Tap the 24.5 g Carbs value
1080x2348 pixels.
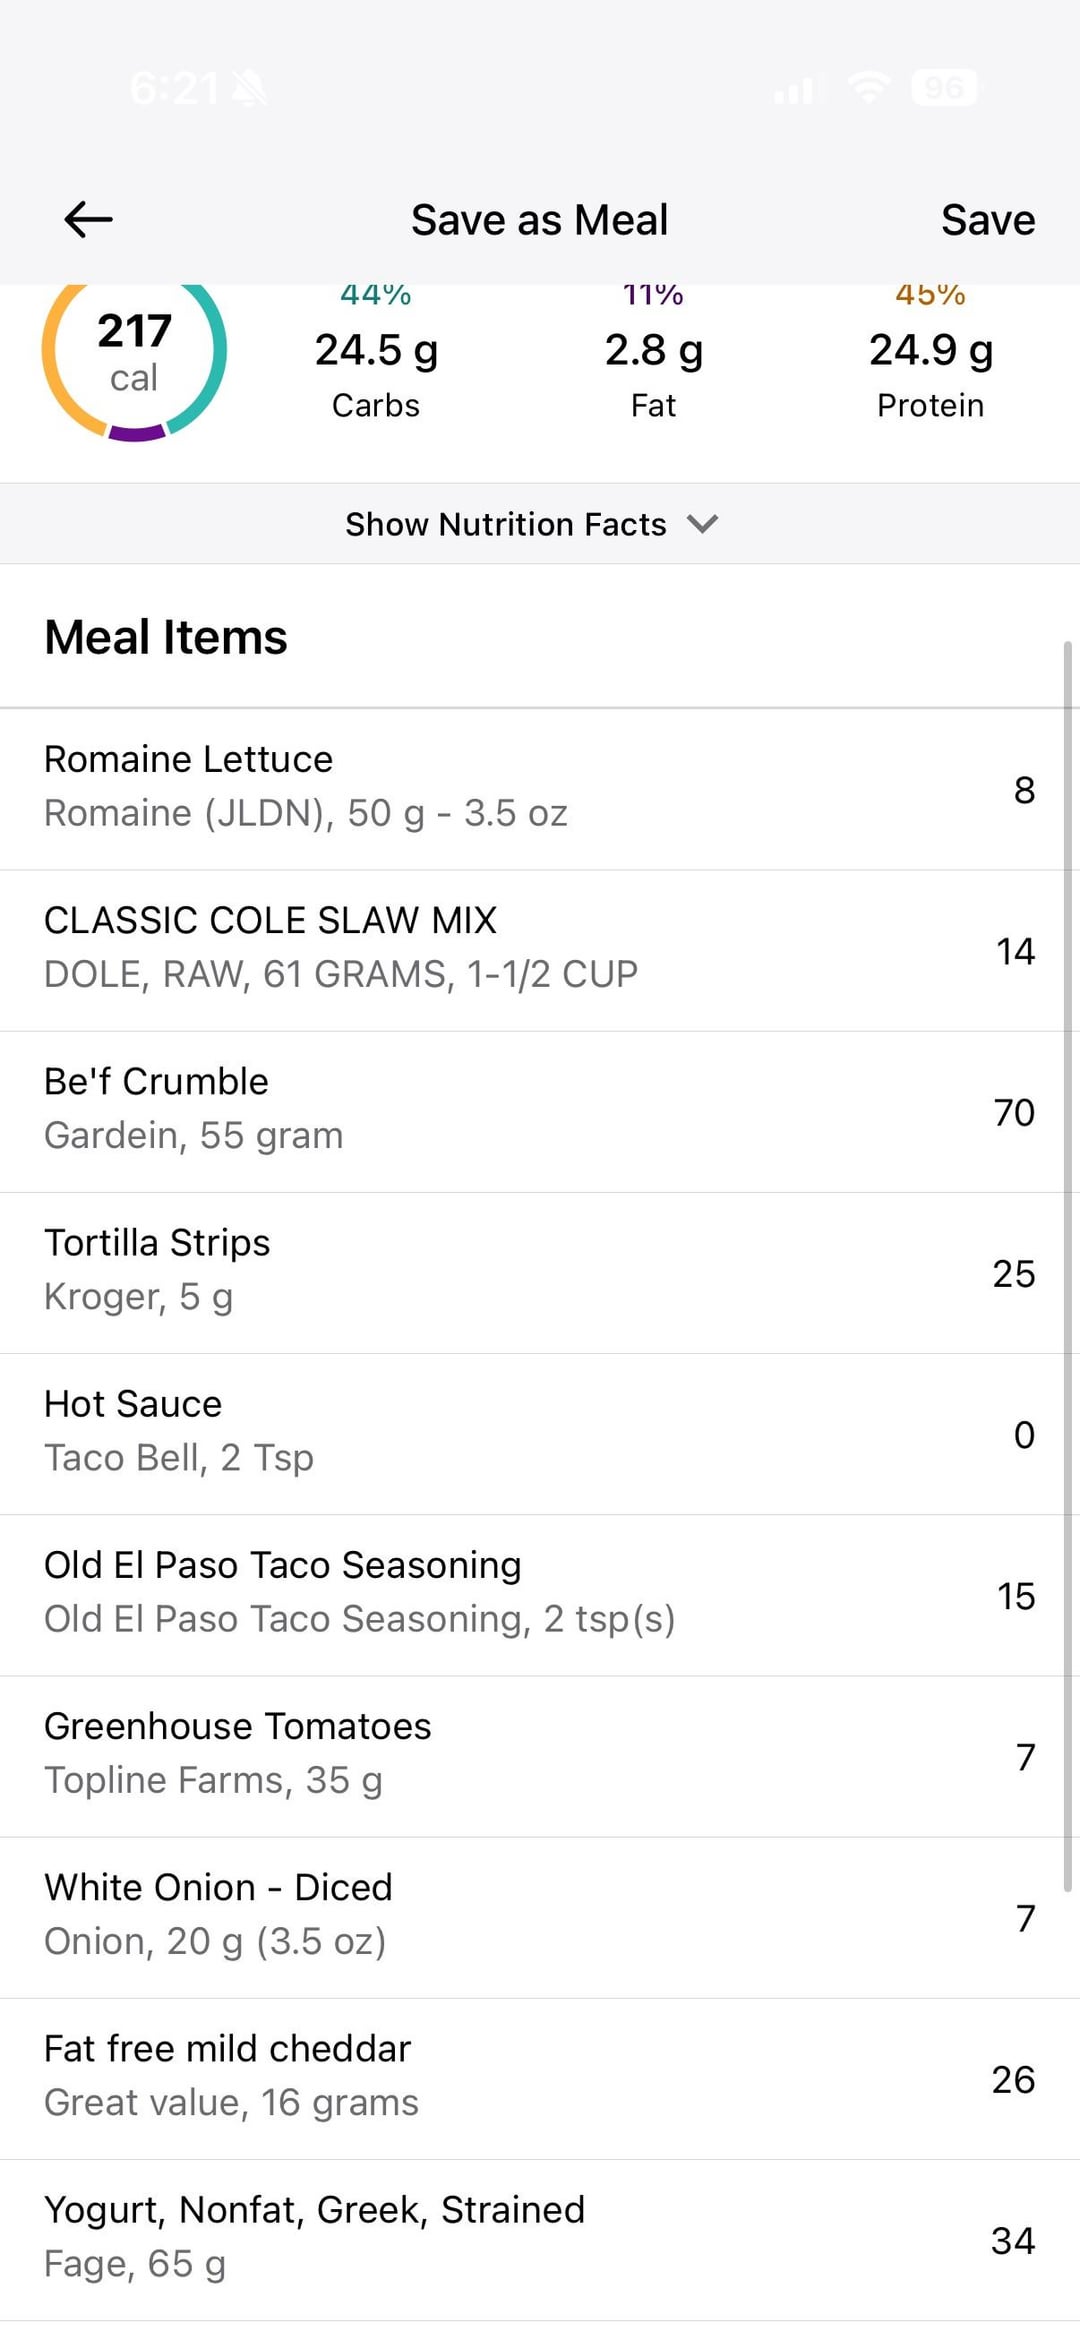376,351
